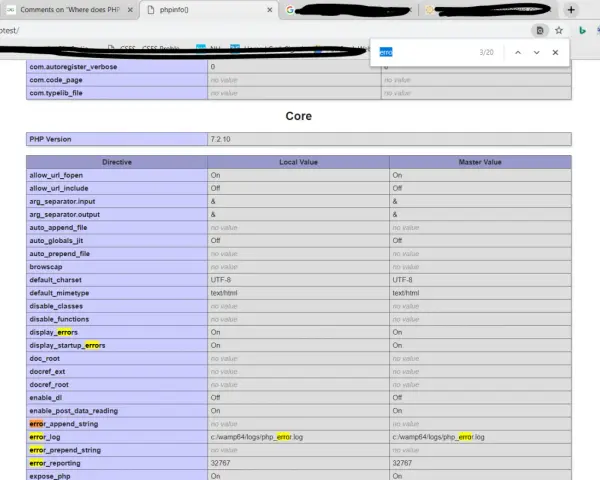Go to previous find result
Screen dimensions: 600x480
pyautogui.click(x=518, y=52)
